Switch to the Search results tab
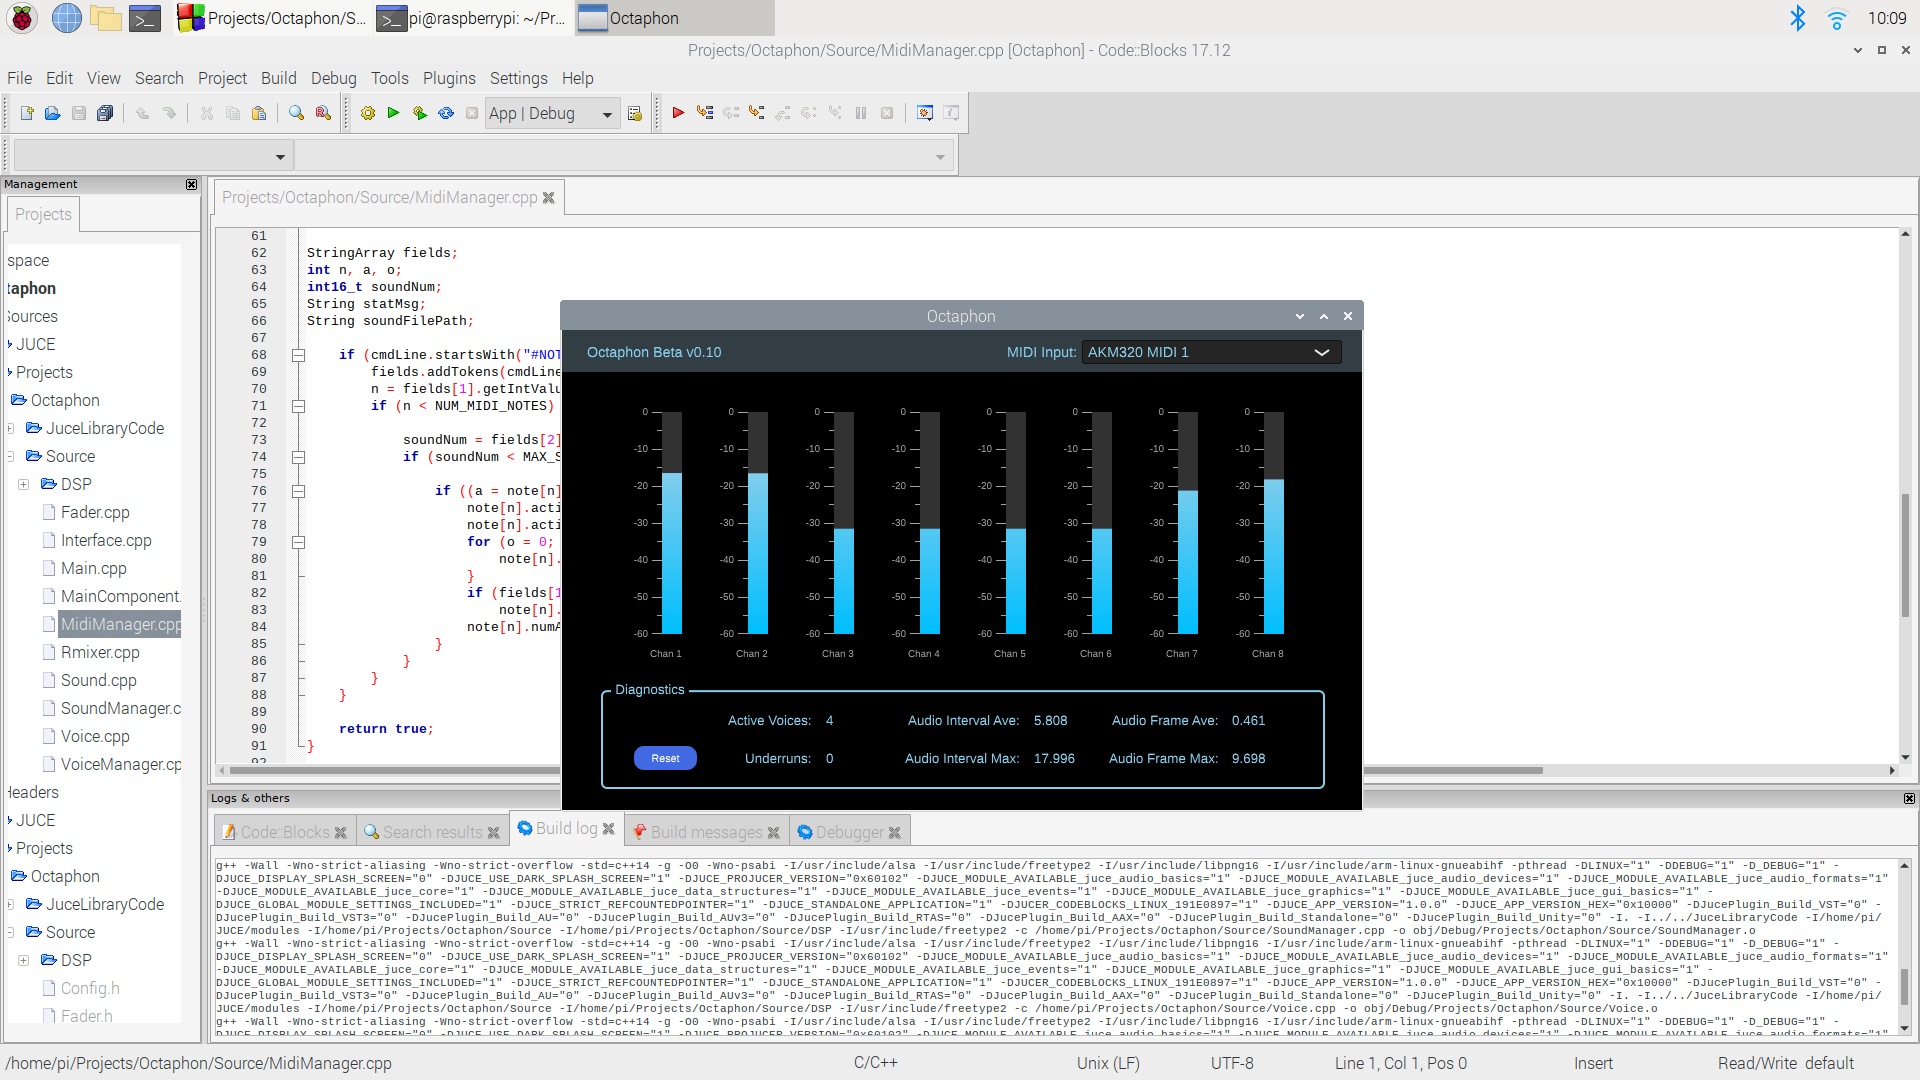 pyautogui.click(x=432, y=832)
